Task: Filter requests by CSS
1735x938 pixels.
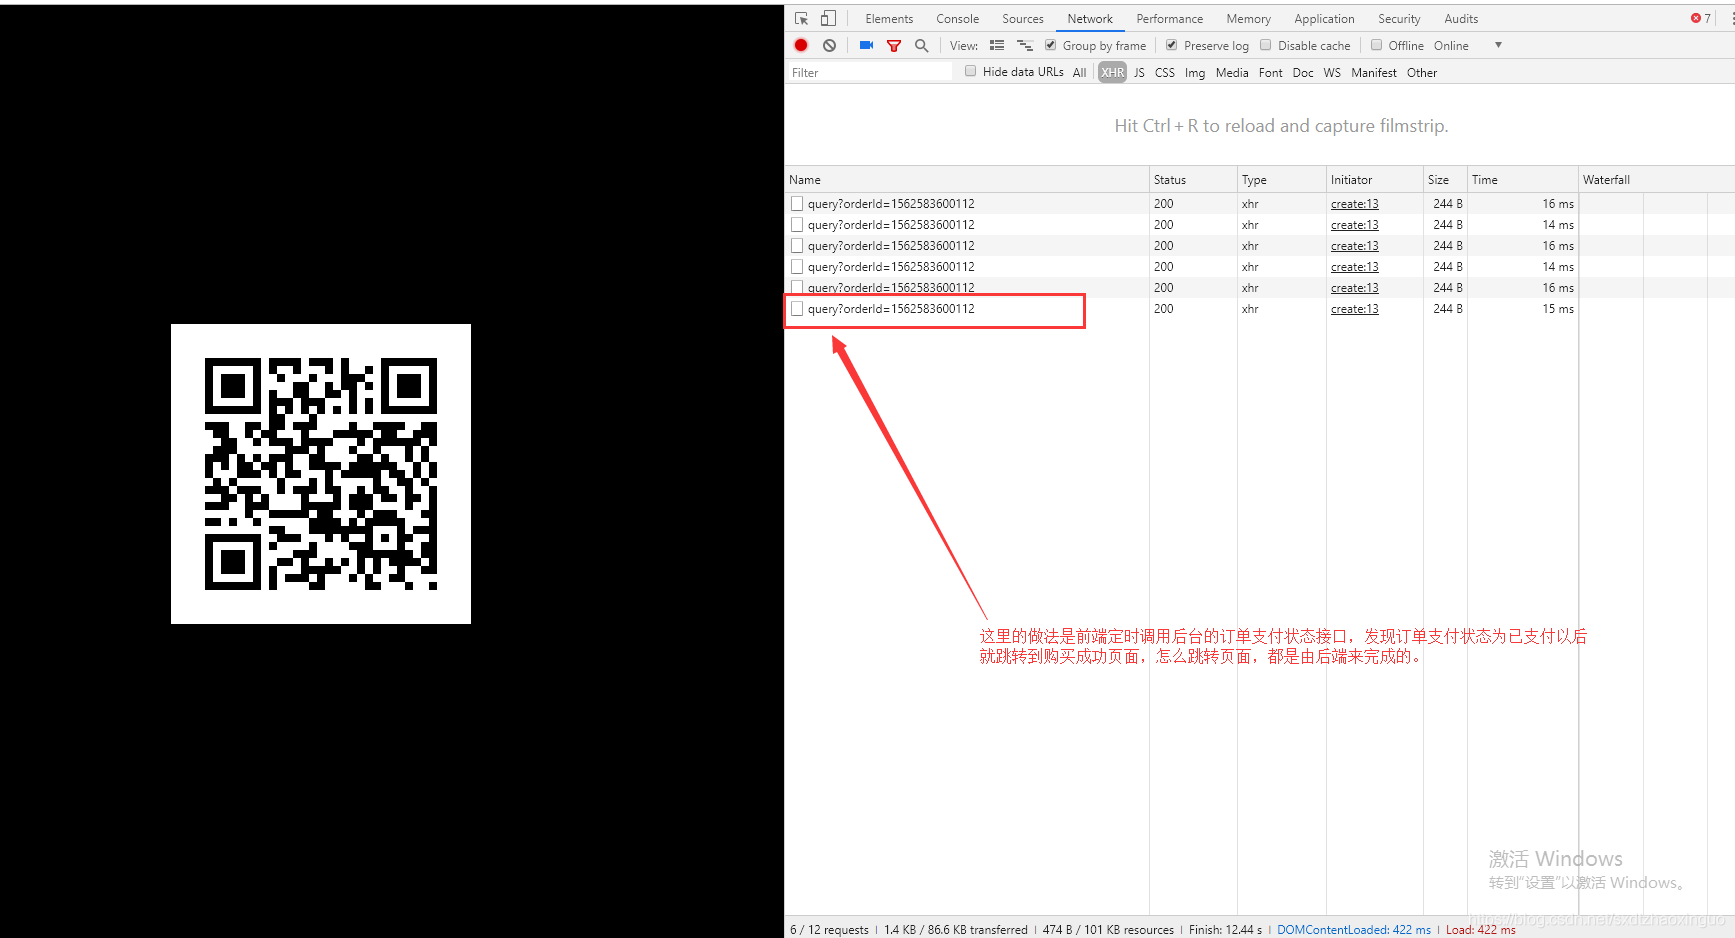Action: [1165, 72]
